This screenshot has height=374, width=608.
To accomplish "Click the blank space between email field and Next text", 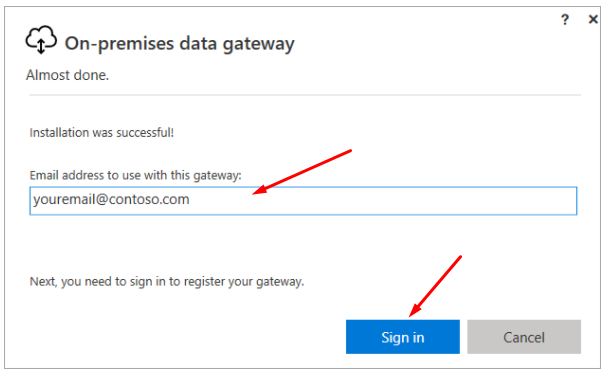I will (303, 244).
